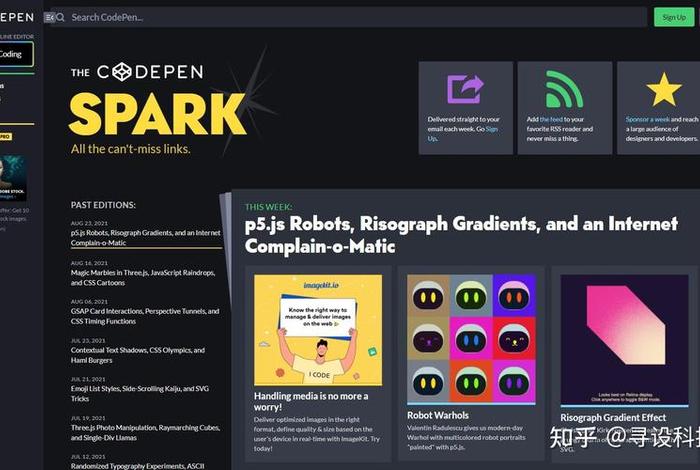Click the Robot Warhols thumbnail image
Viewport: 700px width, 470px height.
click(471, 339)
